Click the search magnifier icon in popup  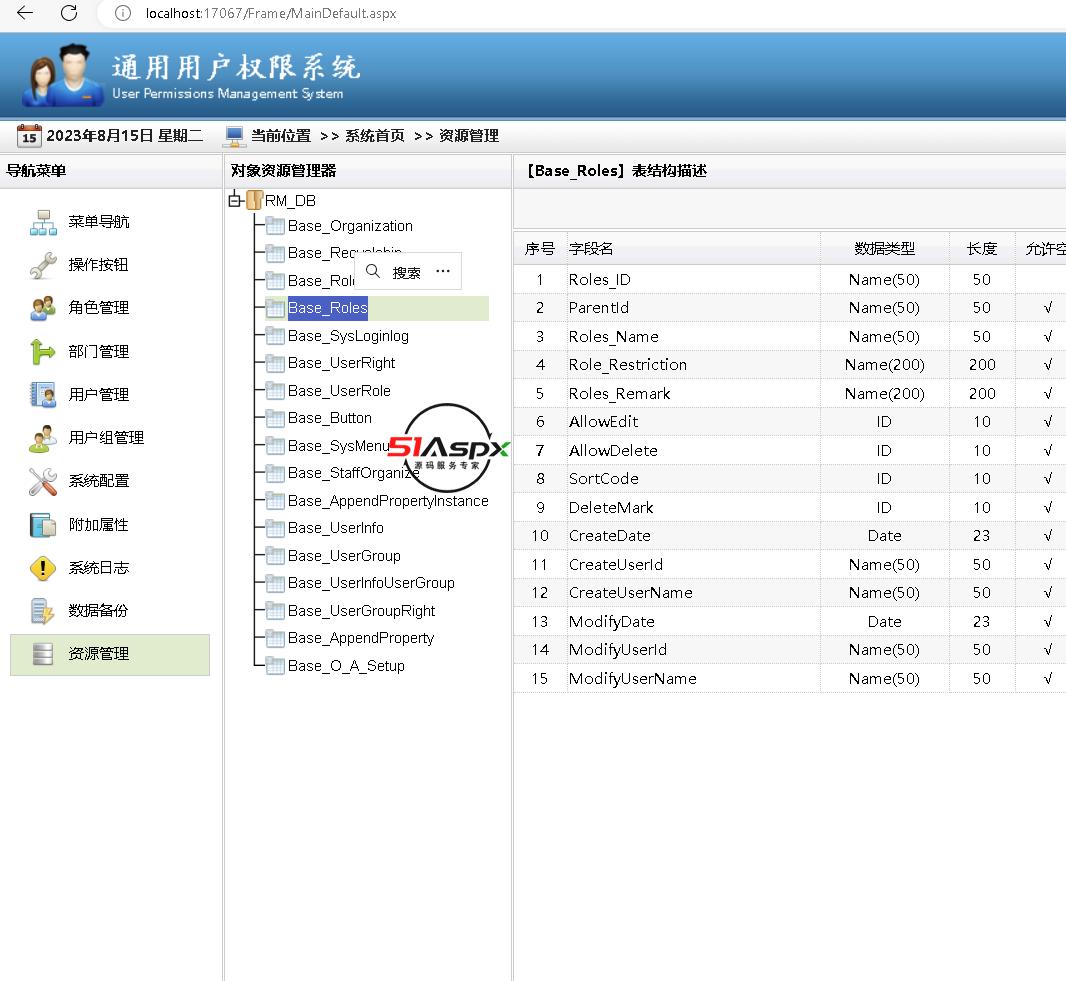(x=373, y=271)
